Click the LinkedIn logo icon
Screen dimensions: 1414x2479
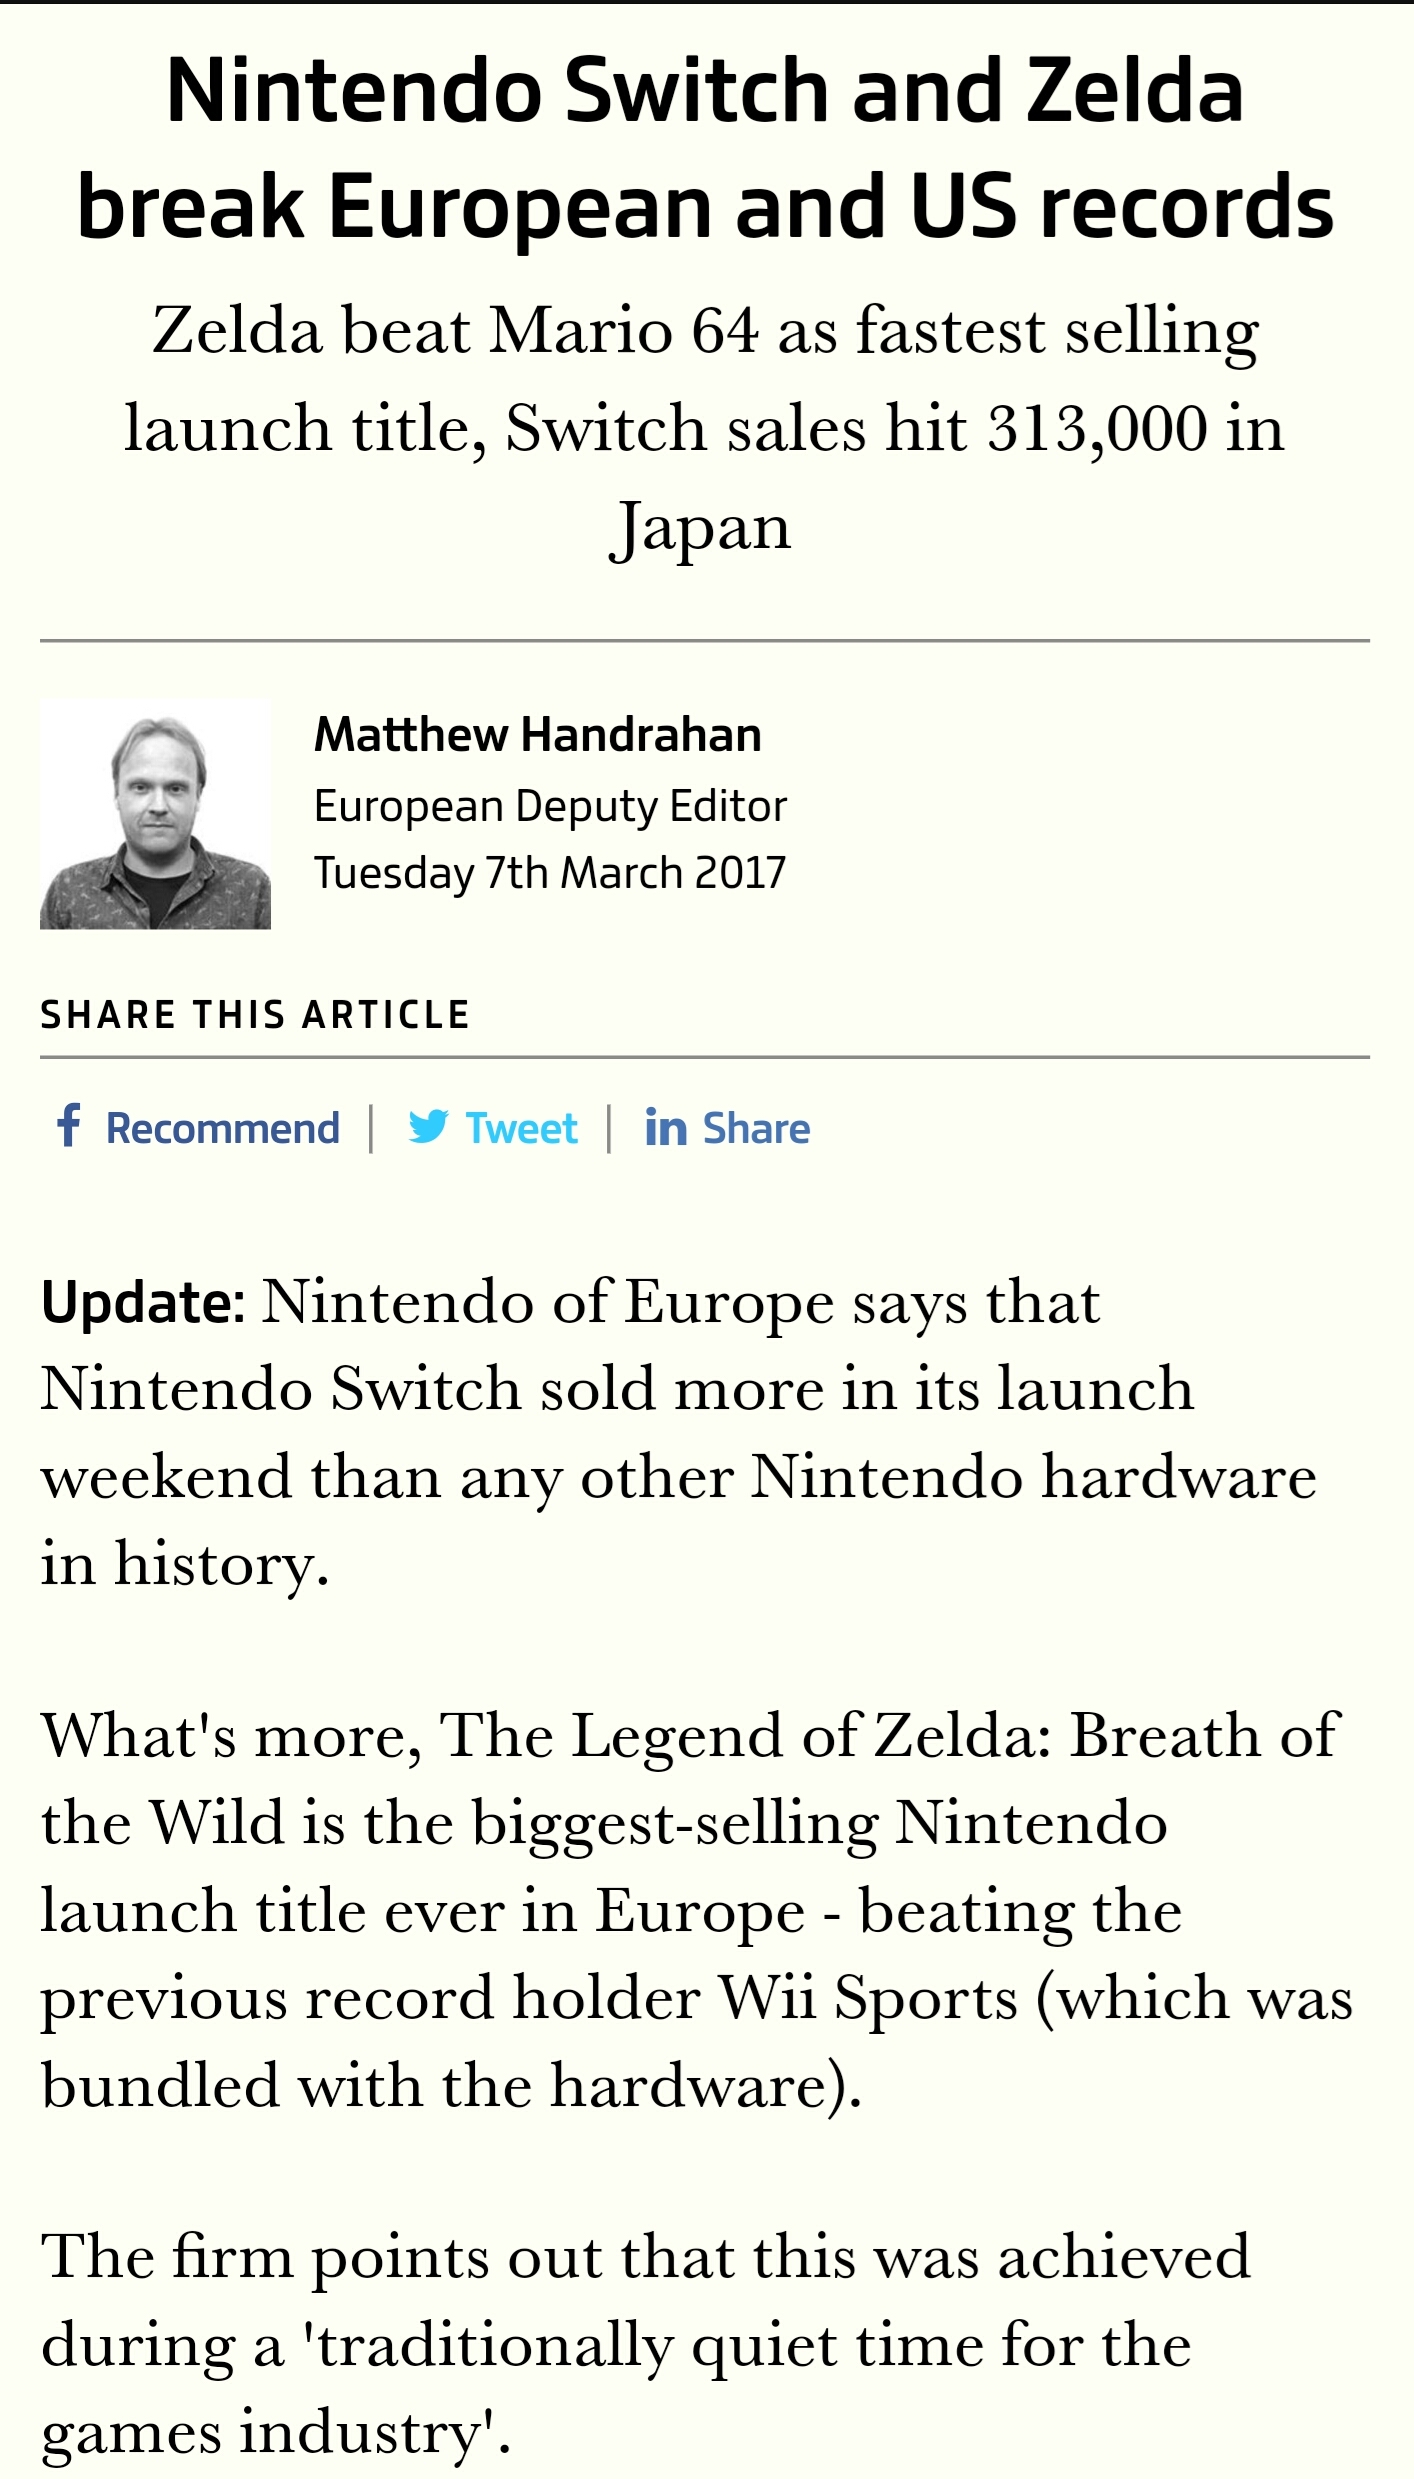pos(666,1128)
